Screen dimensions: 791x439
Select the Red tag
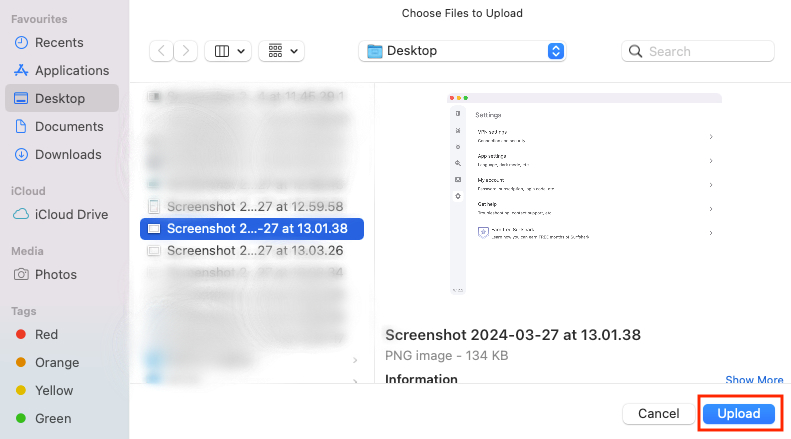pos(46,335)
